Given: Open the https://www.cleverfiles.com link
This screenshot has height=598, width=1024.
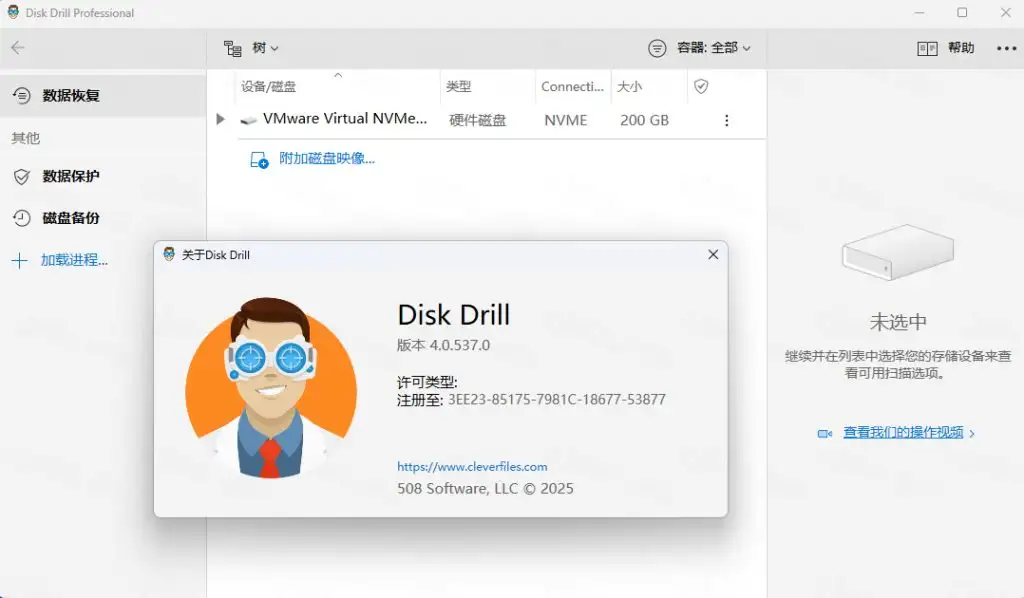Looking at the screenshot, I should [x=472, y=467].
